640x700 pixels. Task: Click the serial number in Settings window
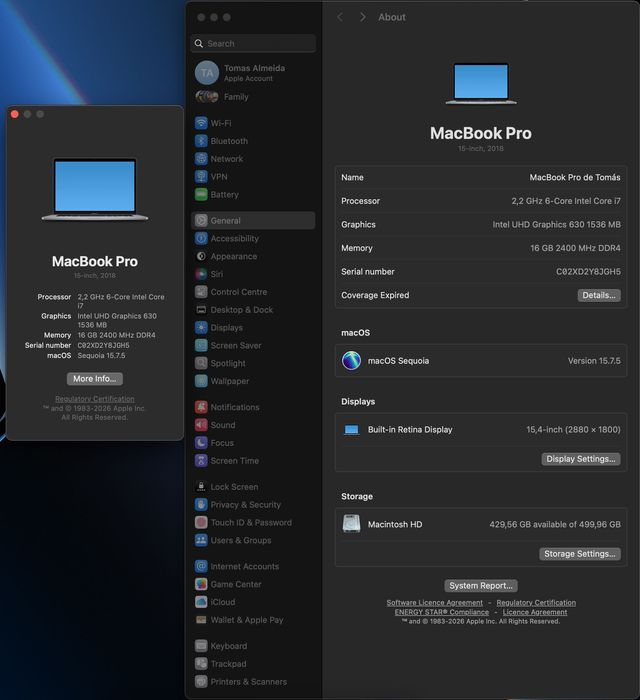pyautogui.click(x=588, y=271)
